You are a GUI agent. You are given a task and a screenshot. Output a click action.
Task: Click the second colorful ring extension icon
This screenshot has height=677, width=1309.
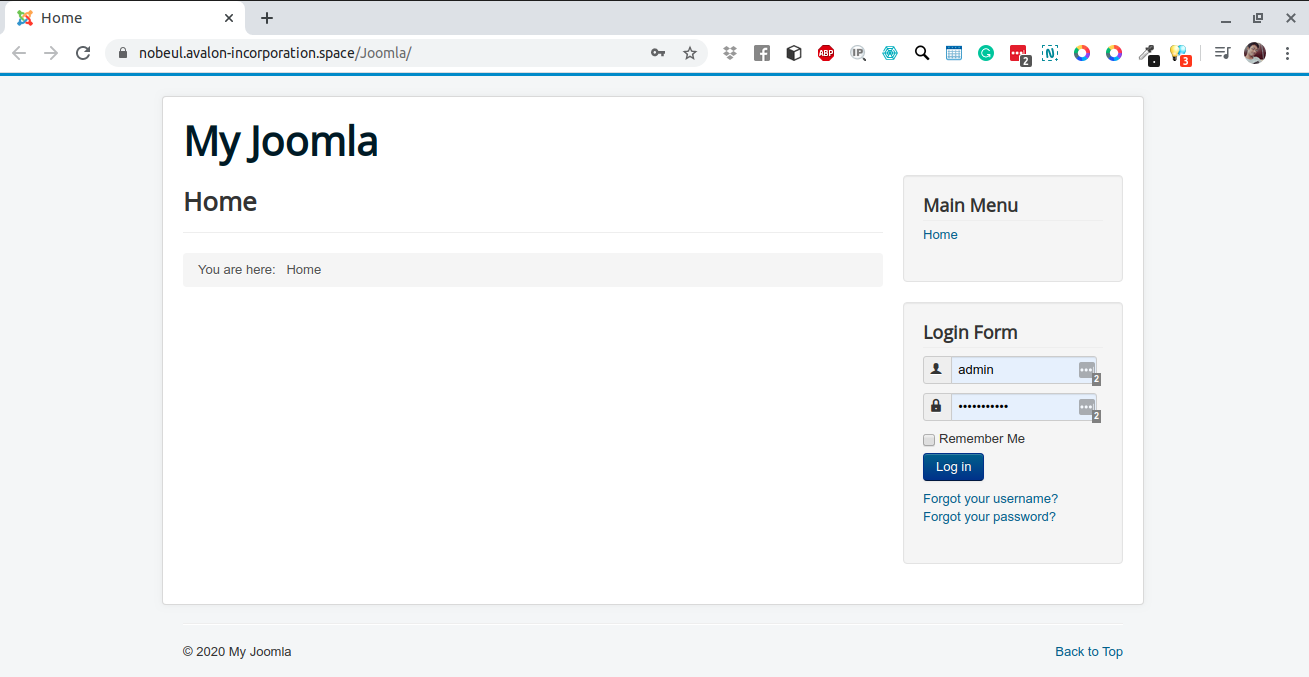(1114, 53)
